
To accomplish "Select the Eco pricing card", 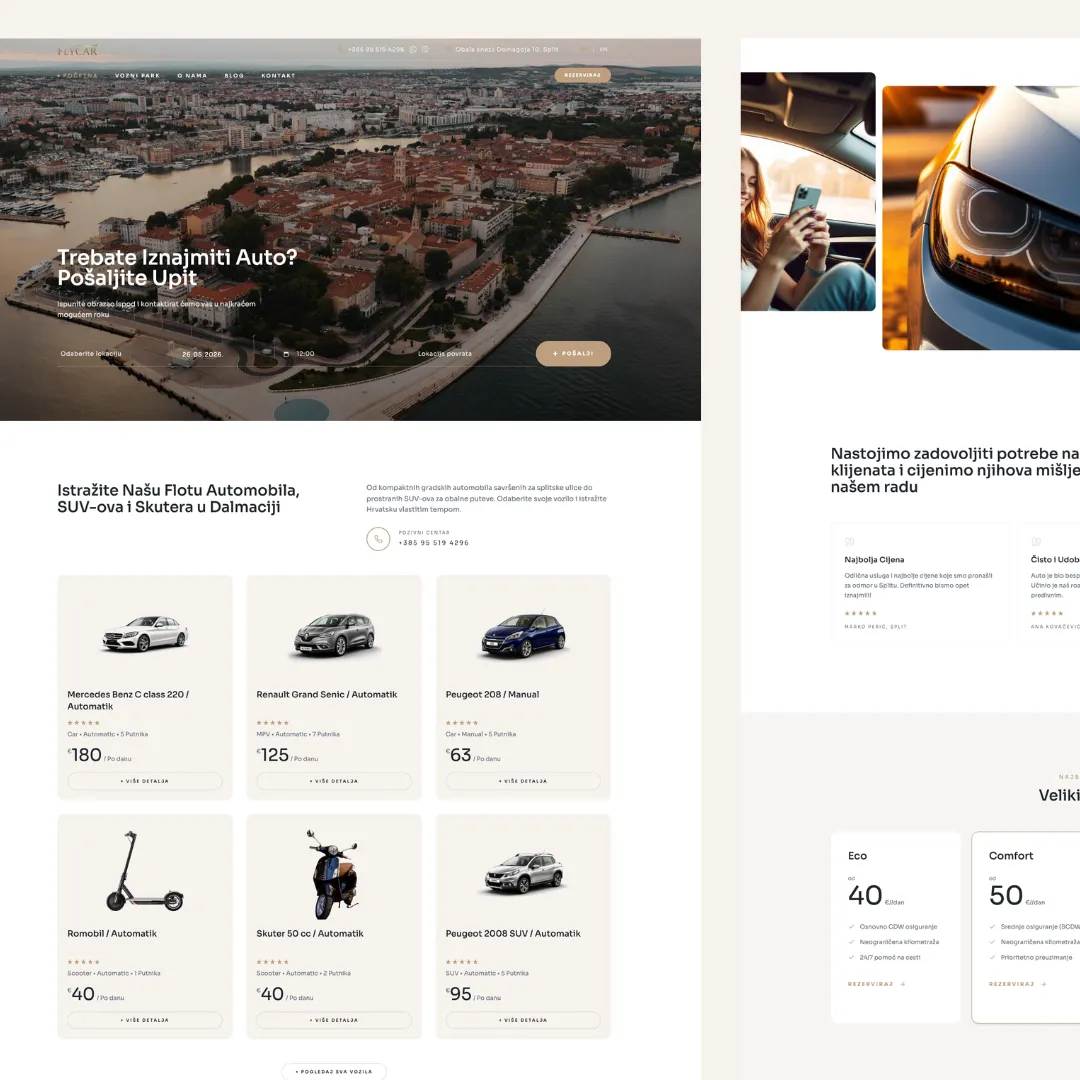I will click(895, 927).
